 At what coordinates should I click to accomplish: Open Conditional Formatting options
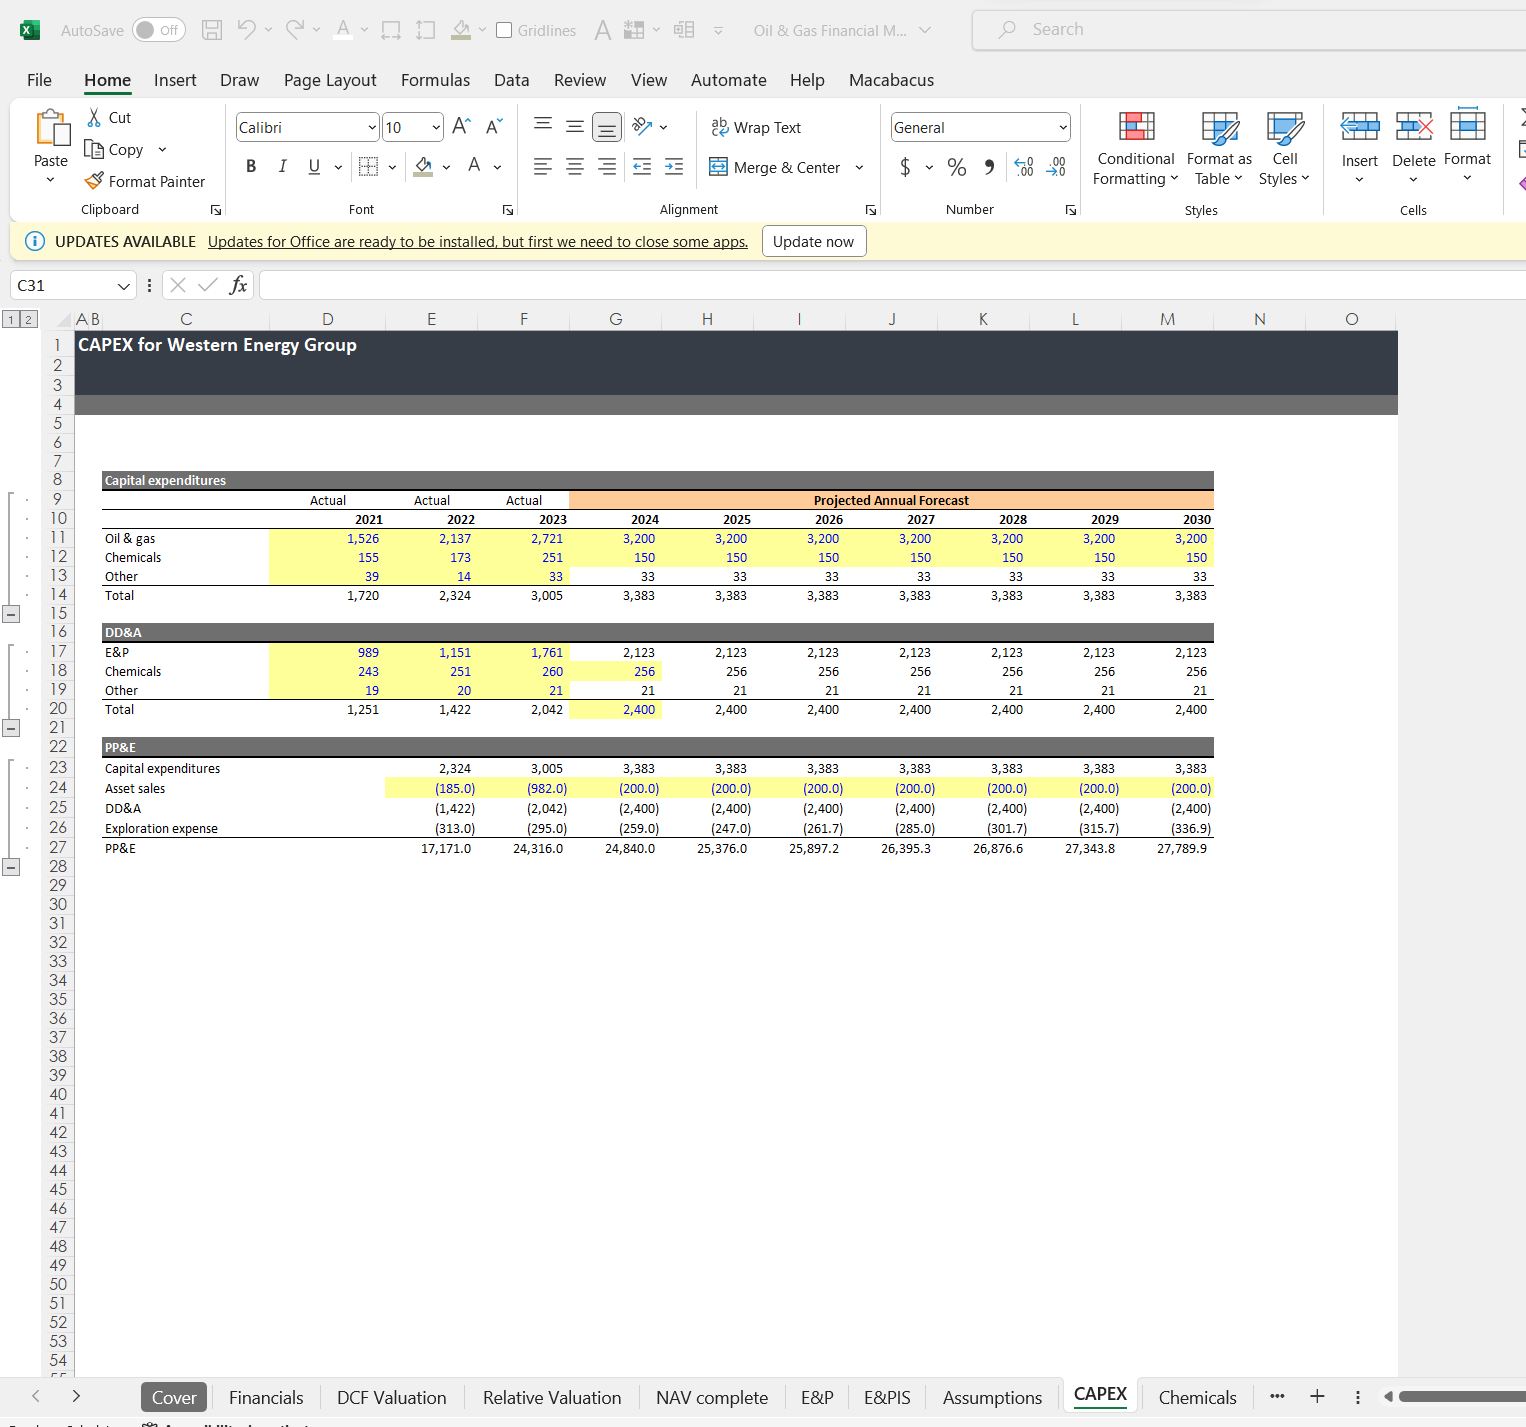[1135, 150]
